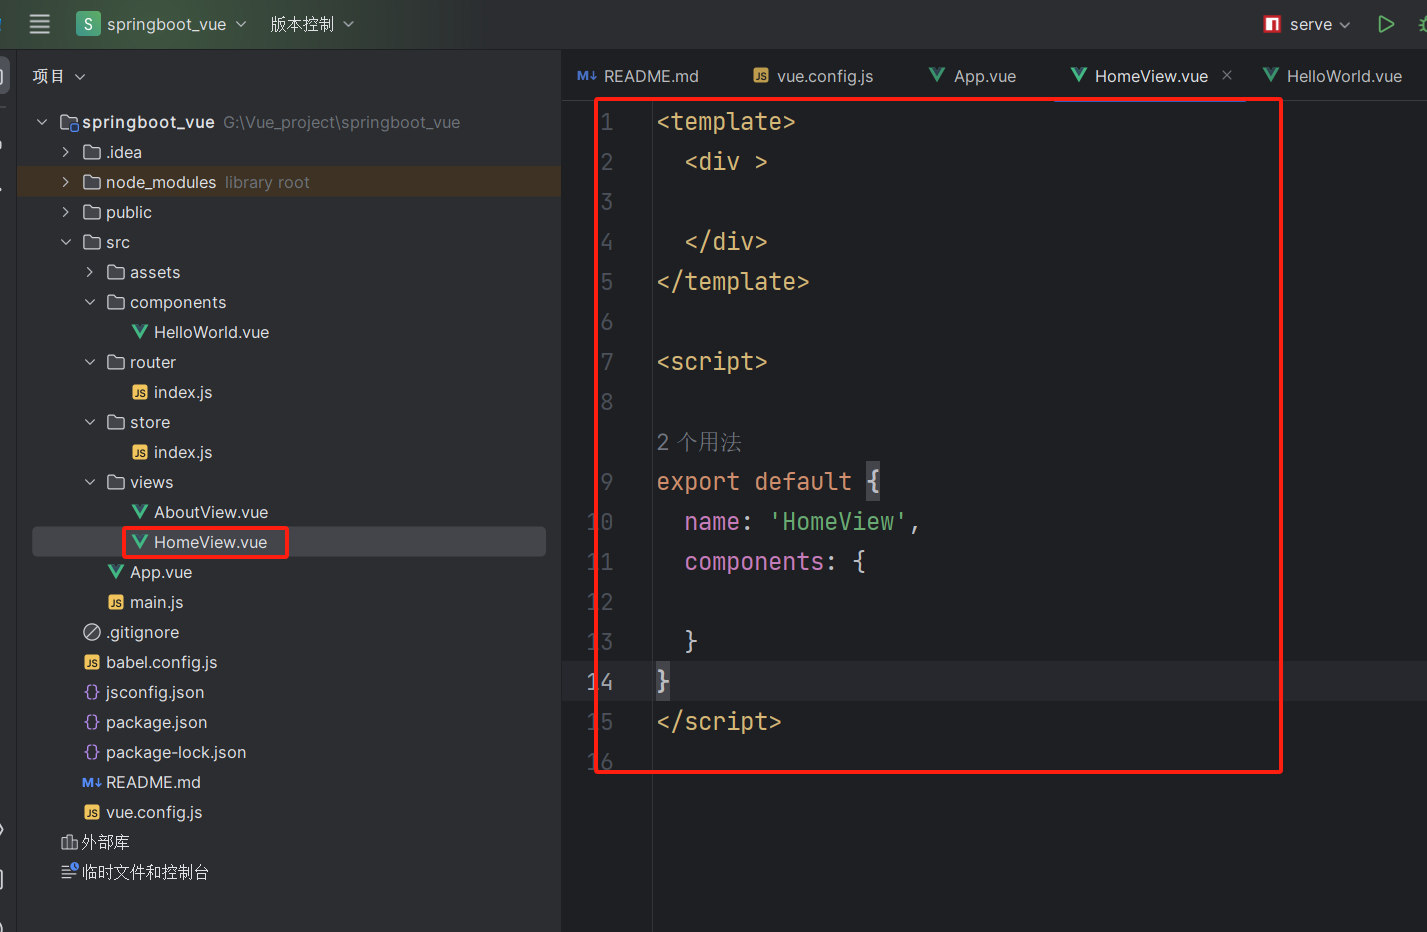1427x932 pixels.
Task: Collapse the components folder
Action: tap(90, 302)
